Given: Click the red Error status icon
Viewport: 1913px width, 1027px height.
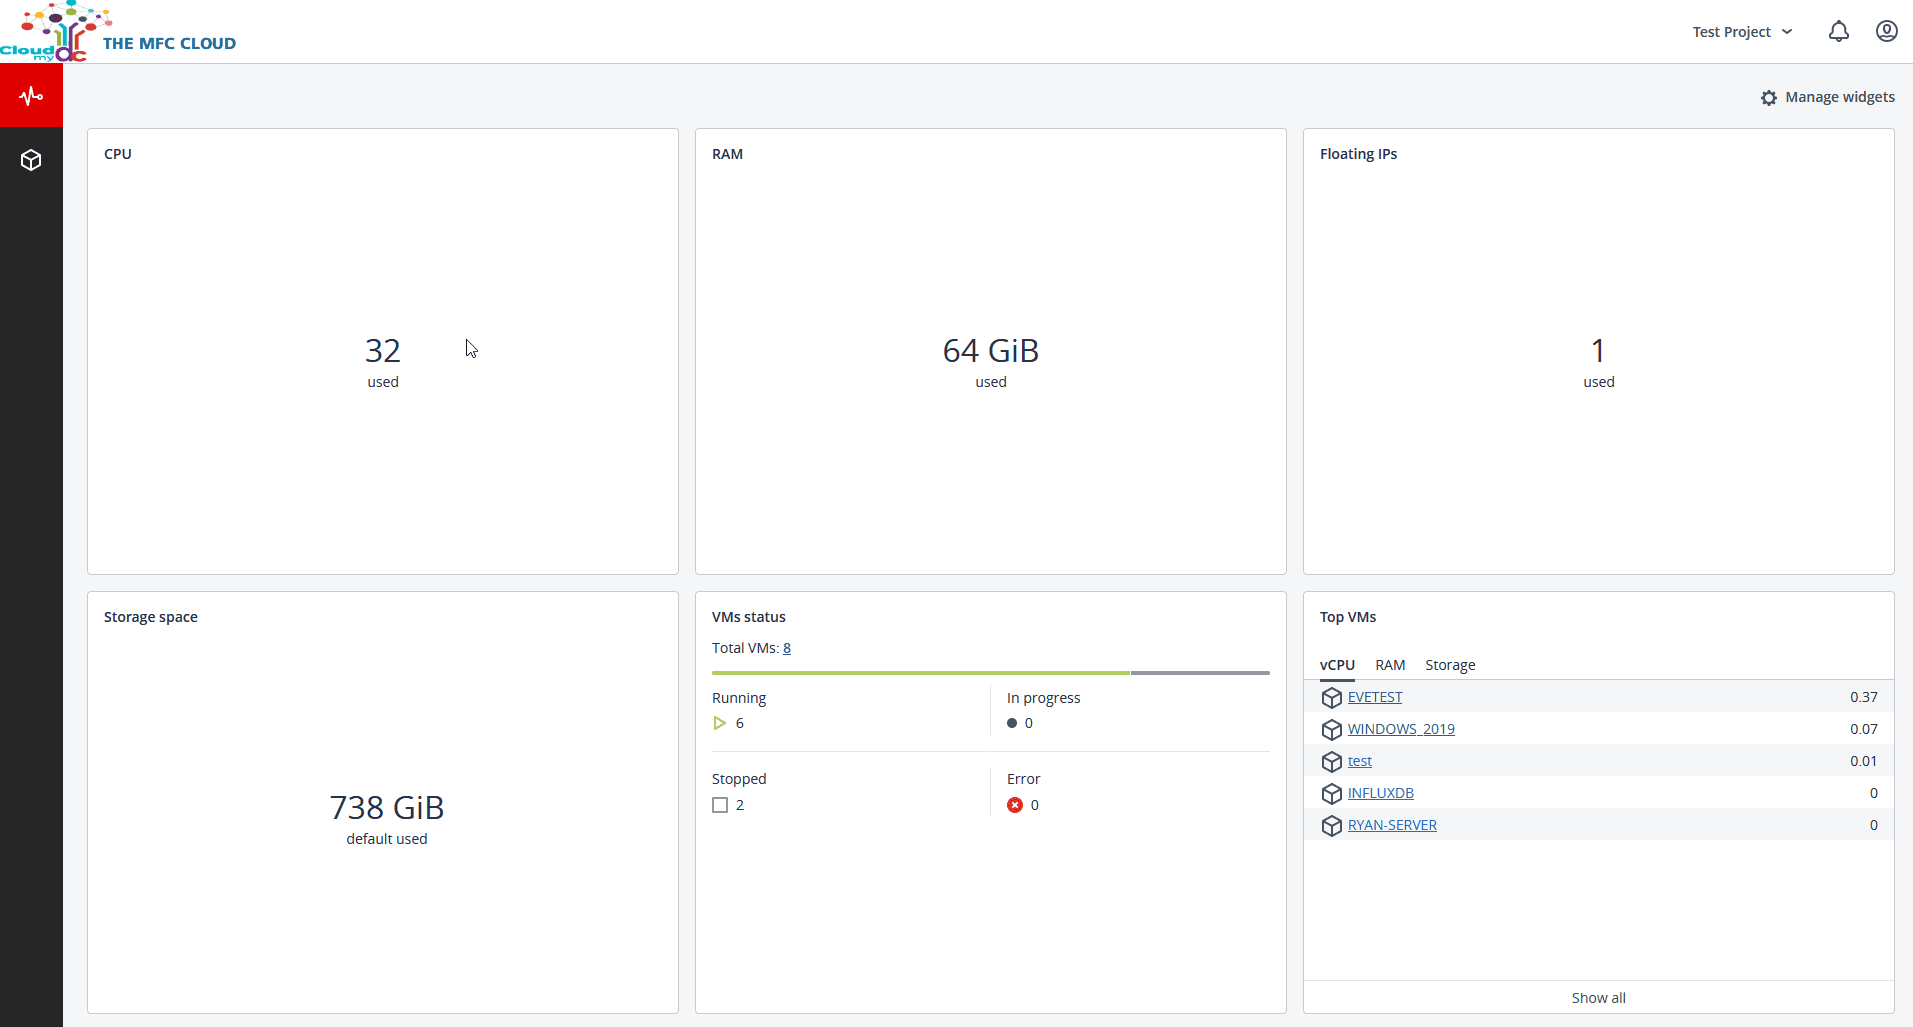Looking at the screenshot, I should (1015, 805).
